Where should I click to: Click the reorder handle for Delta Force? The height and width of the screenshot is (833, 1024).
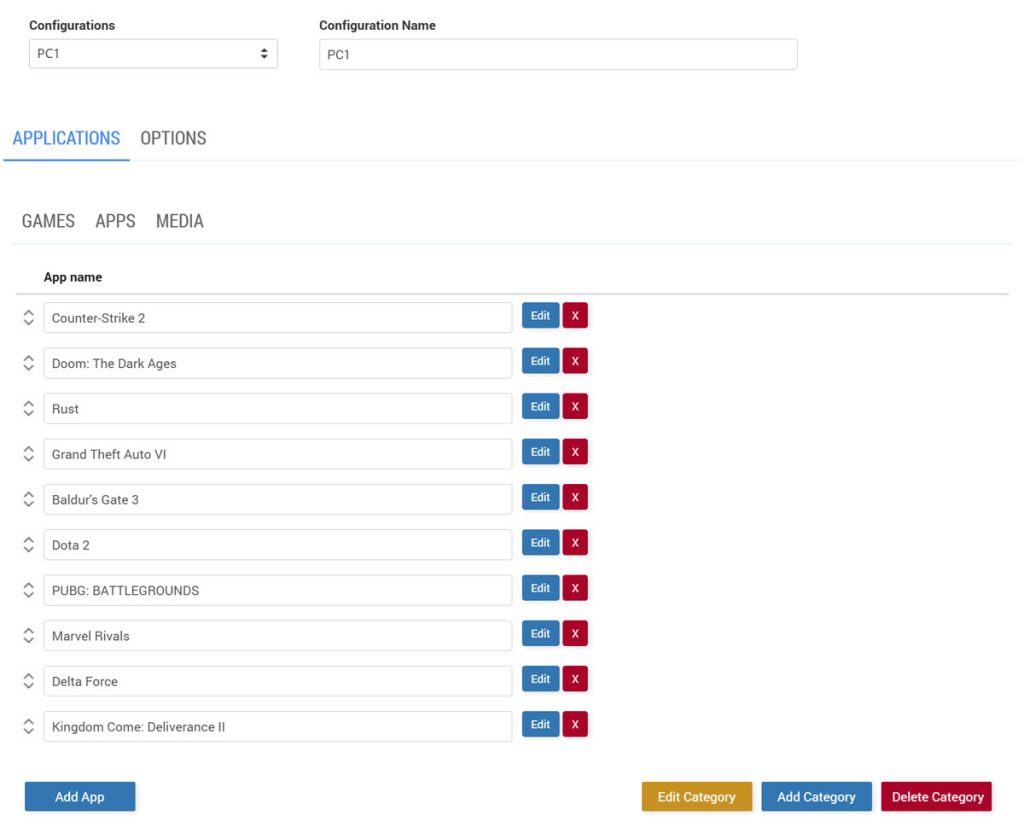(x=29, y=681)
